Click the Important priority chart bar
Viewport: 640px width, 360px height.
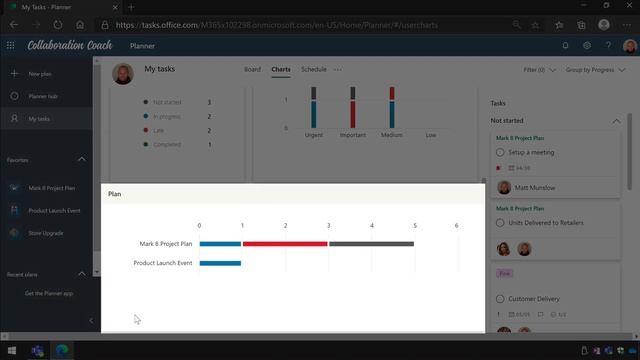click(x=353, y=108)
